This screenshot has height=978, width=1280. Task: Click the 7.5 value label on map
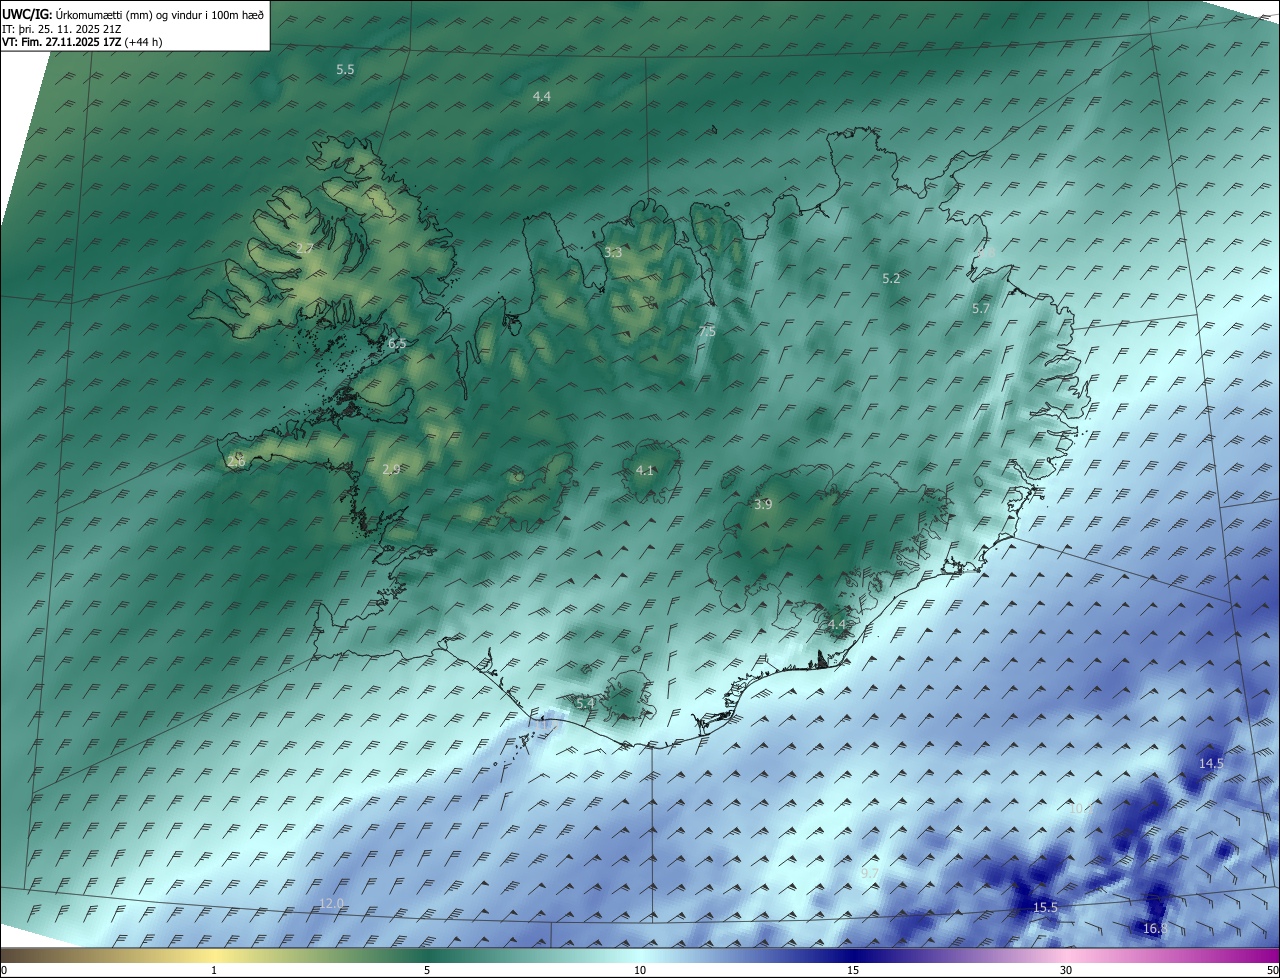(x=707, y=331)
